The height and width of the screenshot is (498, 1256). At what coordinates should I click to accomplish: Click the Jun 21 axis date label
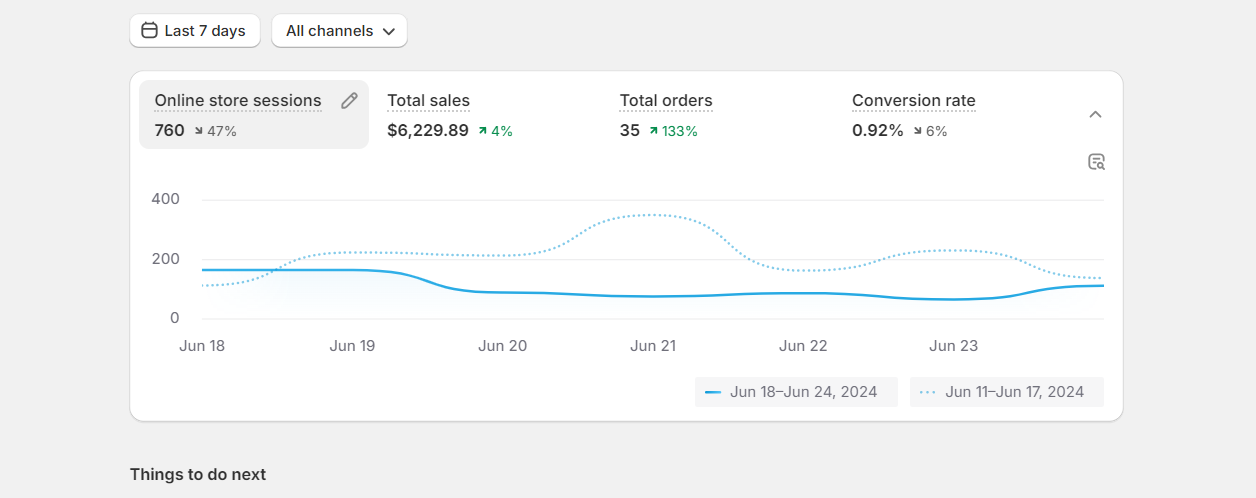click(x=653, y=346)
